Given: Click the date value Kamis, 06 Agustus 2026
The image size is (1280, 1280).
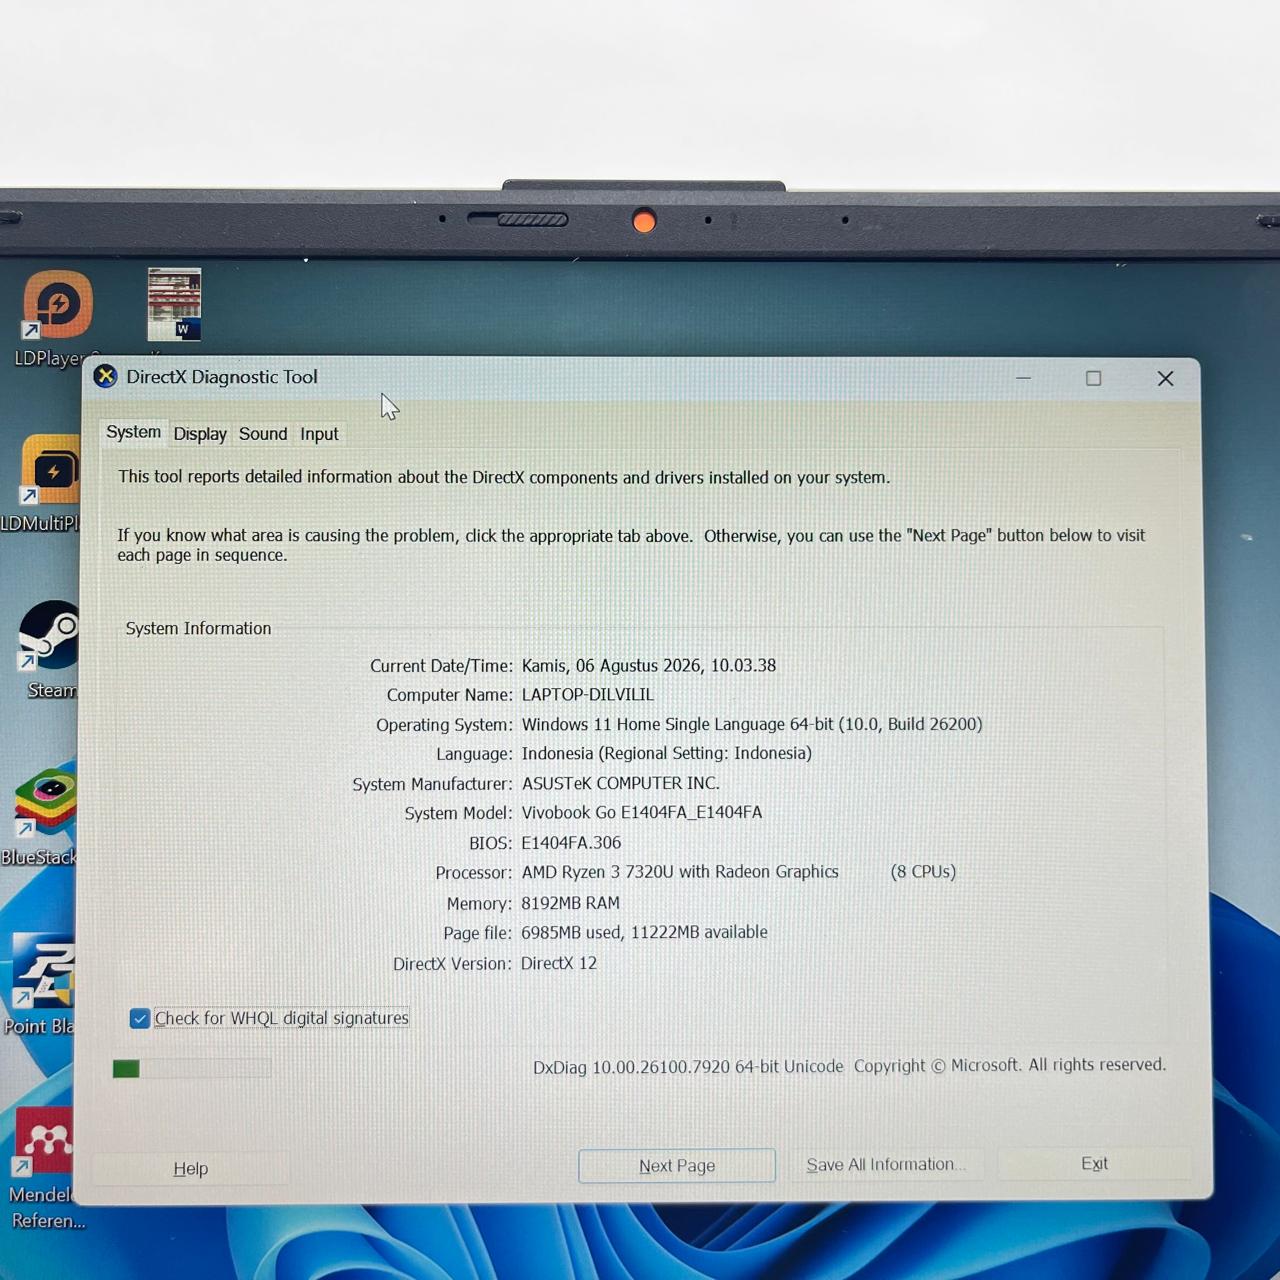Looking at the screenshot, I should [x=649, y=665].
